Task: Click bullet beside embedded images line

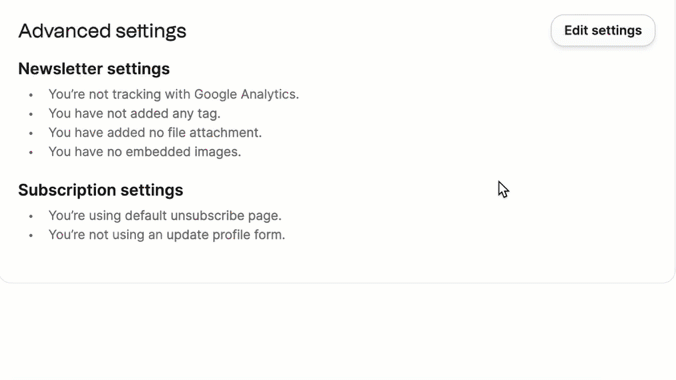Action: click(31, 153)
